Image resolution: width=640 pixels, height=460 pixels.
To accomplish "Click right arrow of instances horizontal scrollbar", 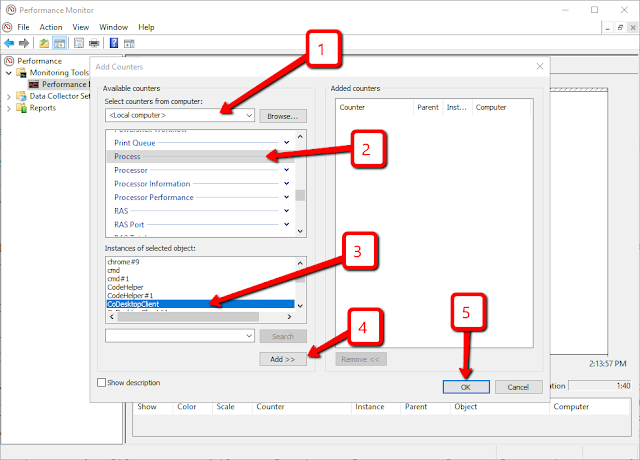I will pos(289,317).
